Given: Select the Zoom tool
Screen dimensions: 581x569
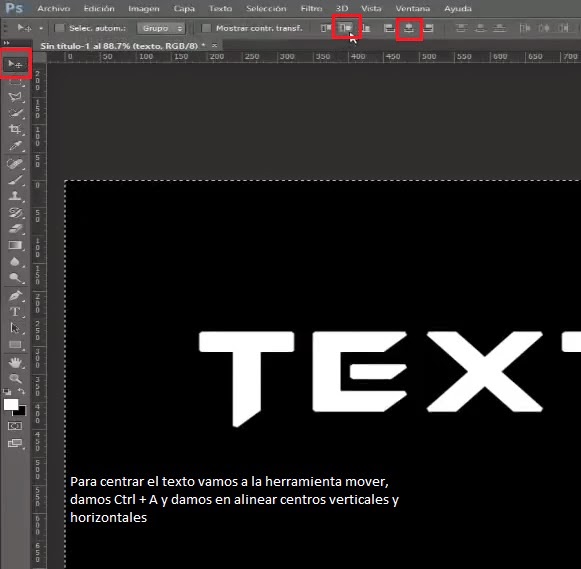Looking at the screenshot, I should (15, 379).
